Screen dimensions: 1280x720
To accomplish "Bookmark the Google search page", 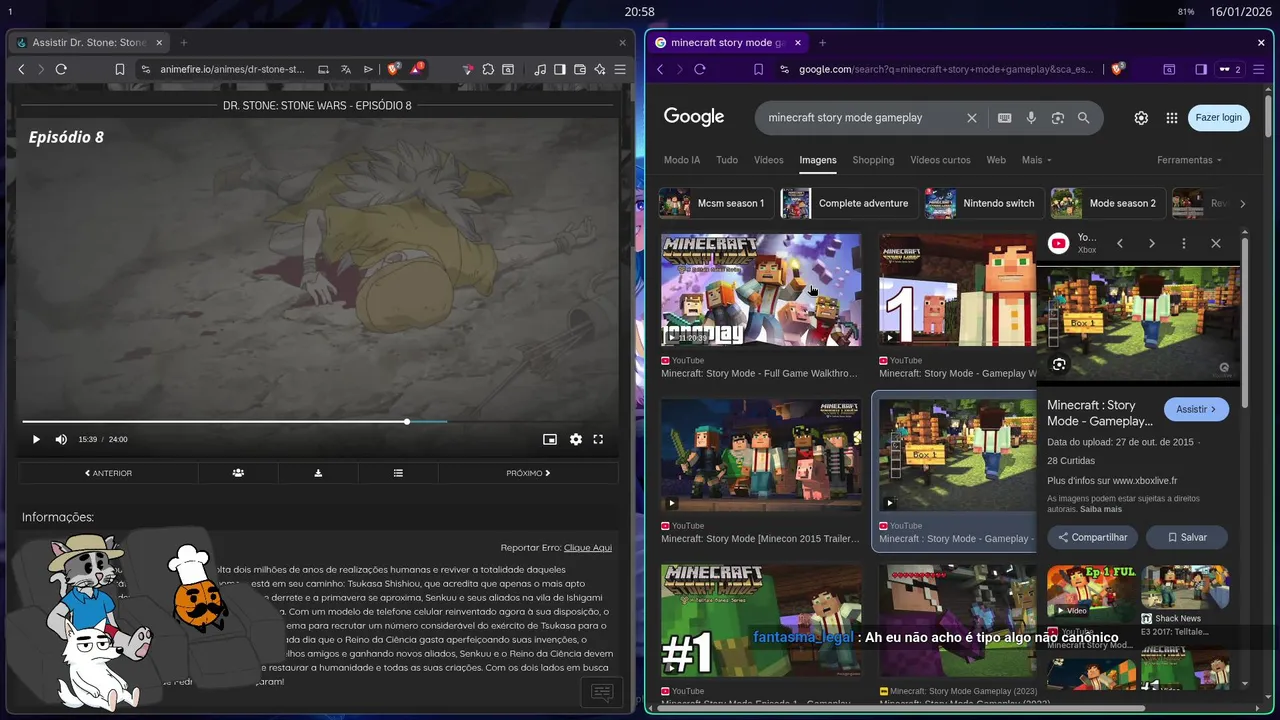I will (x=758, y=69).
